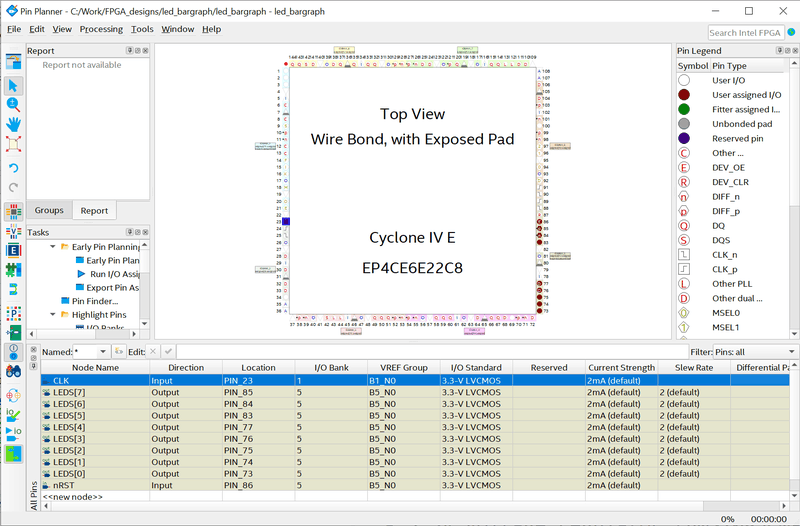
Task: Open the Processing menu
Action: pyautogui.click(x=101, y=29)
